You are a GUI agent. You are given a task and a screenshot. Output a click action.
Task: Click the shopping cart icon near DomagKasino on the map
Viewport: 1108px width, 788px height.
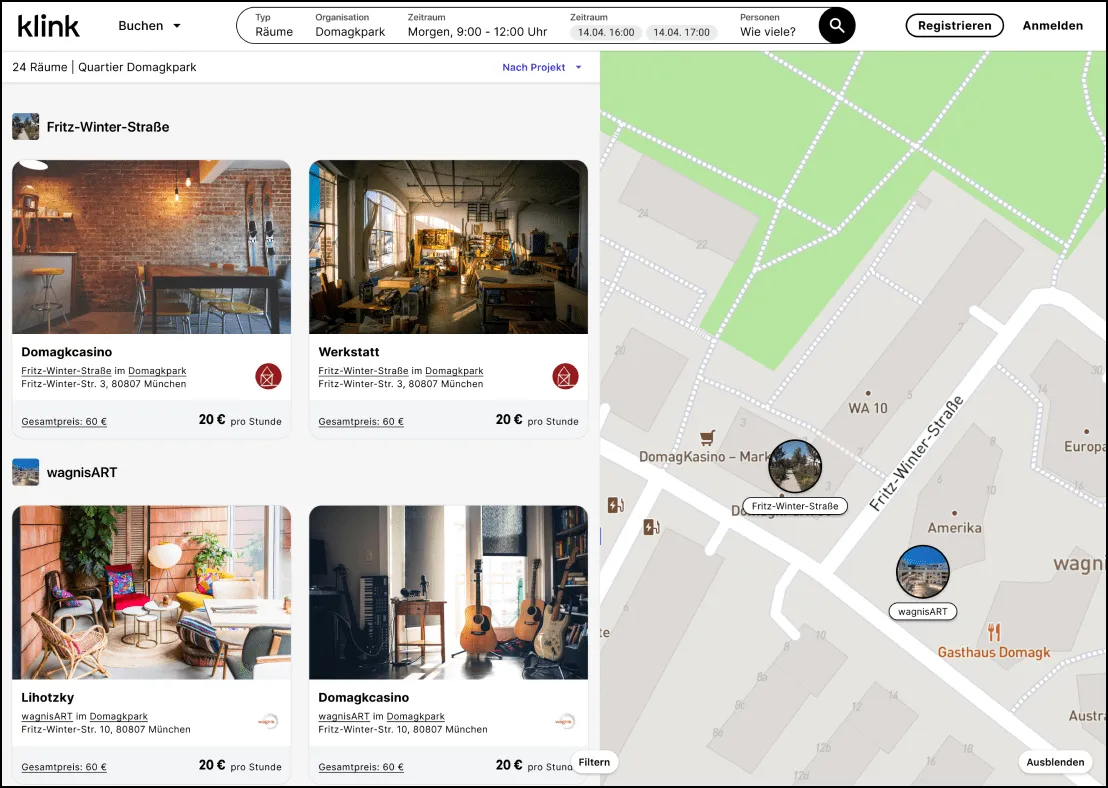coord(707,435)
